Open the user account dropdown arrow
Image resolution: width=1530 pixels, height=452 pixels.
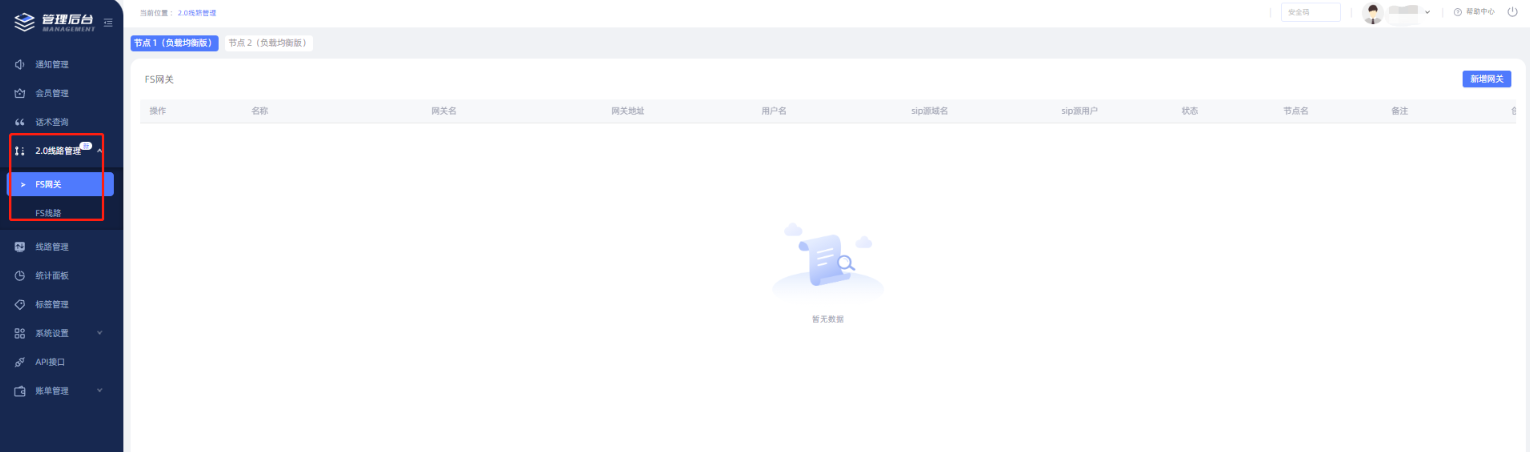click(1427, 12)
